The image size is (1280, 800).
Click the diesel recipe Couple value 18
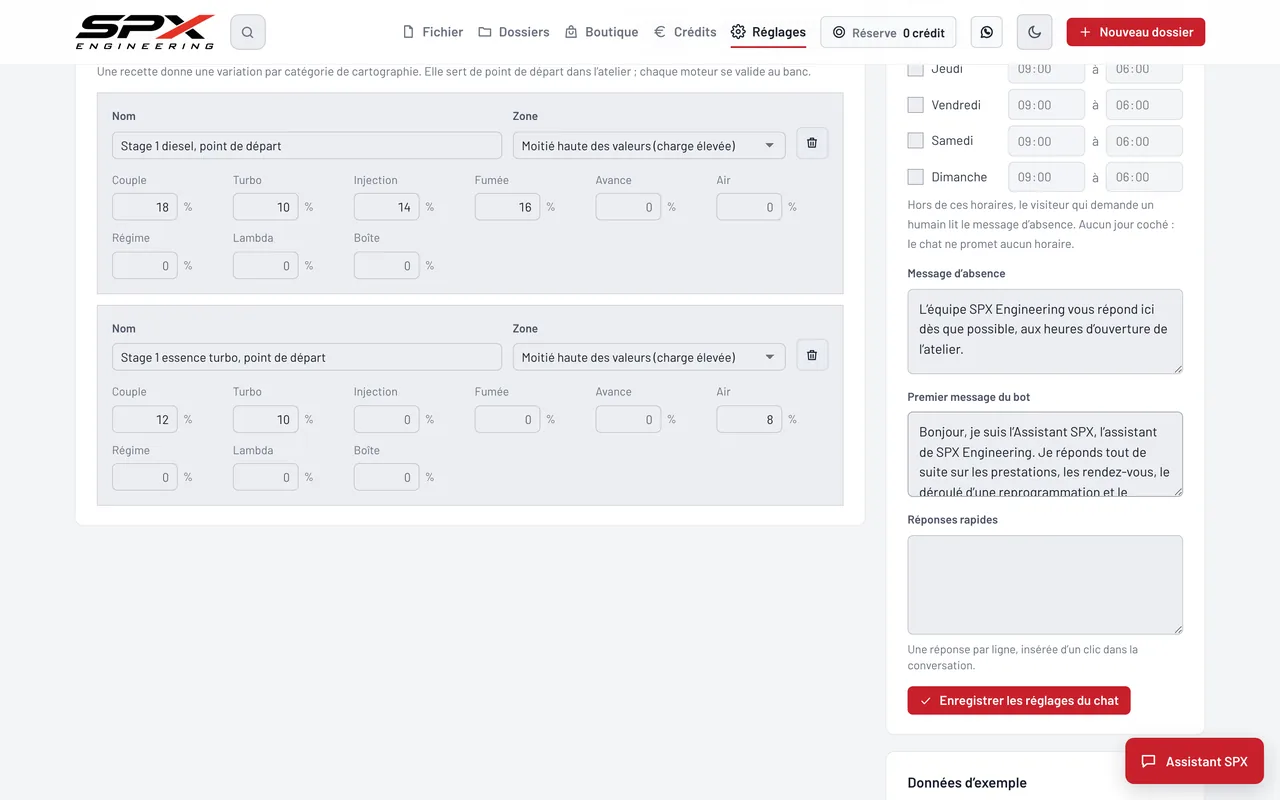(145, 207)
